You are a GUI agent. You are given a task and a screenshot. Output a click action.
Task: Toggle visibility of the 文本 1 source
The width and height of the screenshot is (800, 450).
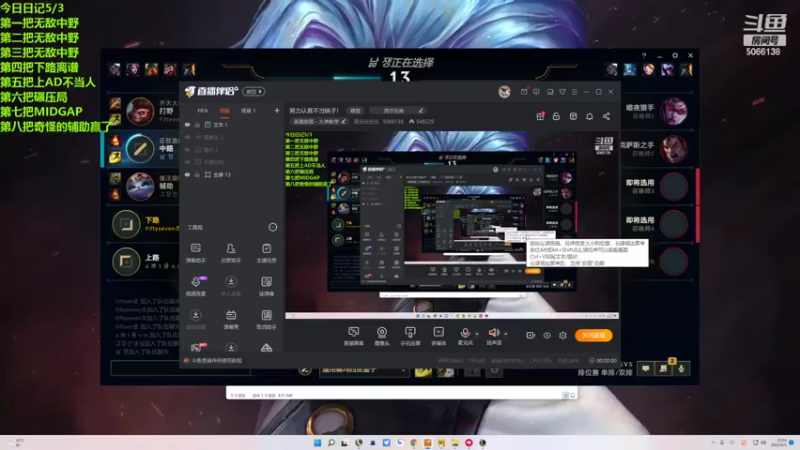tap(187, 124)
